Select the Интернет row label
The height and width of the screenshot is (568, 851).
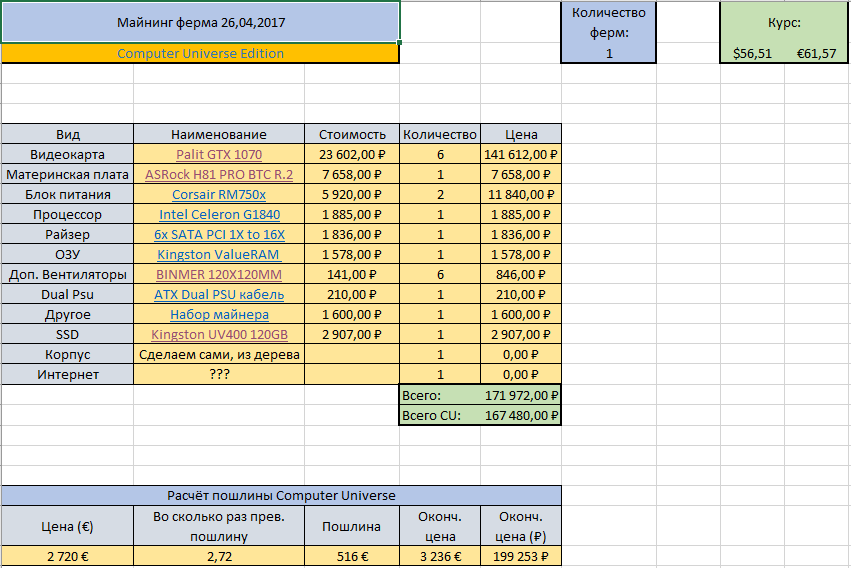pyautogui.click(x=67, y=375)
